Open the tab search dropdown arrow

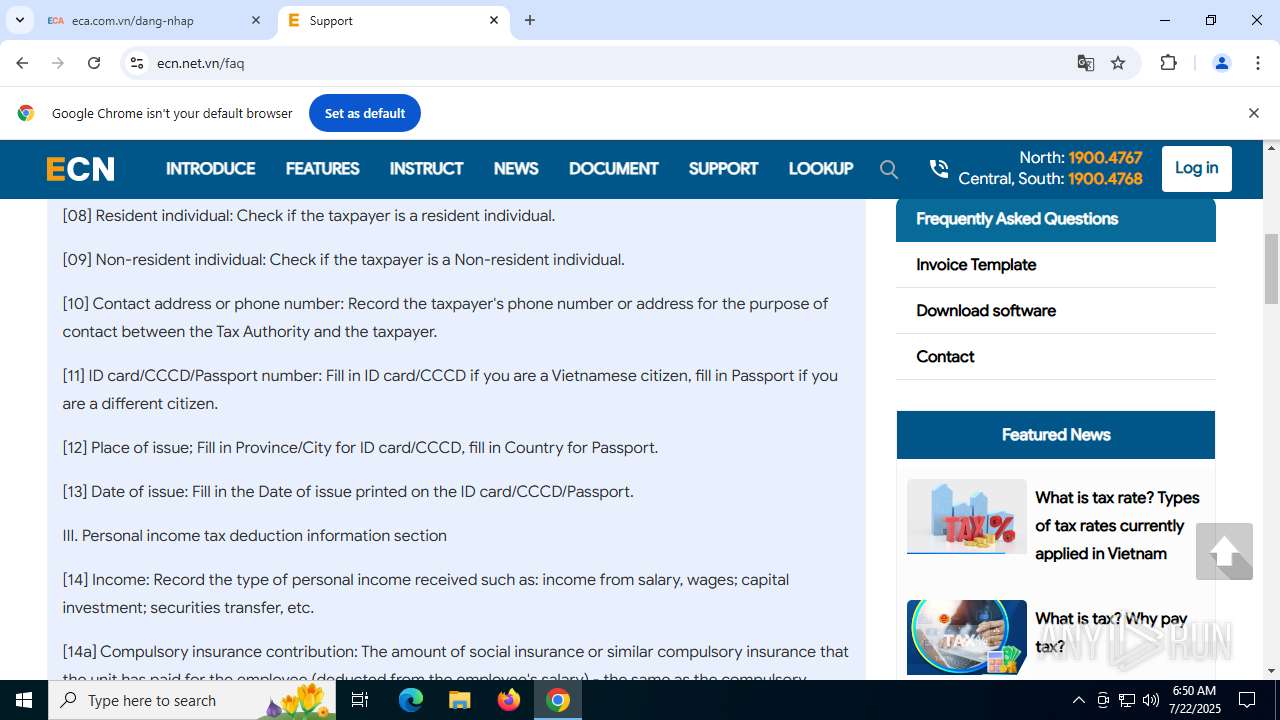point(19,20)
